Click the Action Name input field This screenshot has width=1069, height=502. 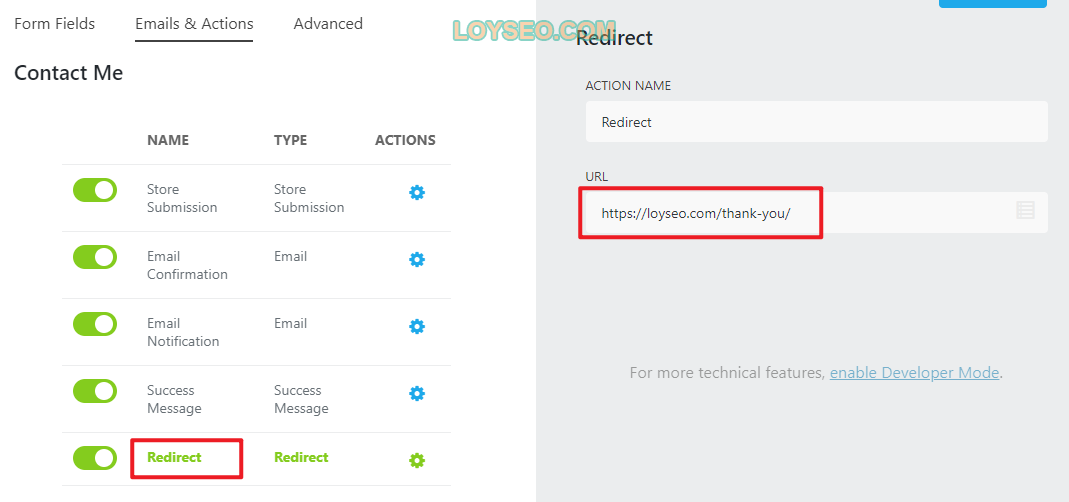[x=816, y=122]
